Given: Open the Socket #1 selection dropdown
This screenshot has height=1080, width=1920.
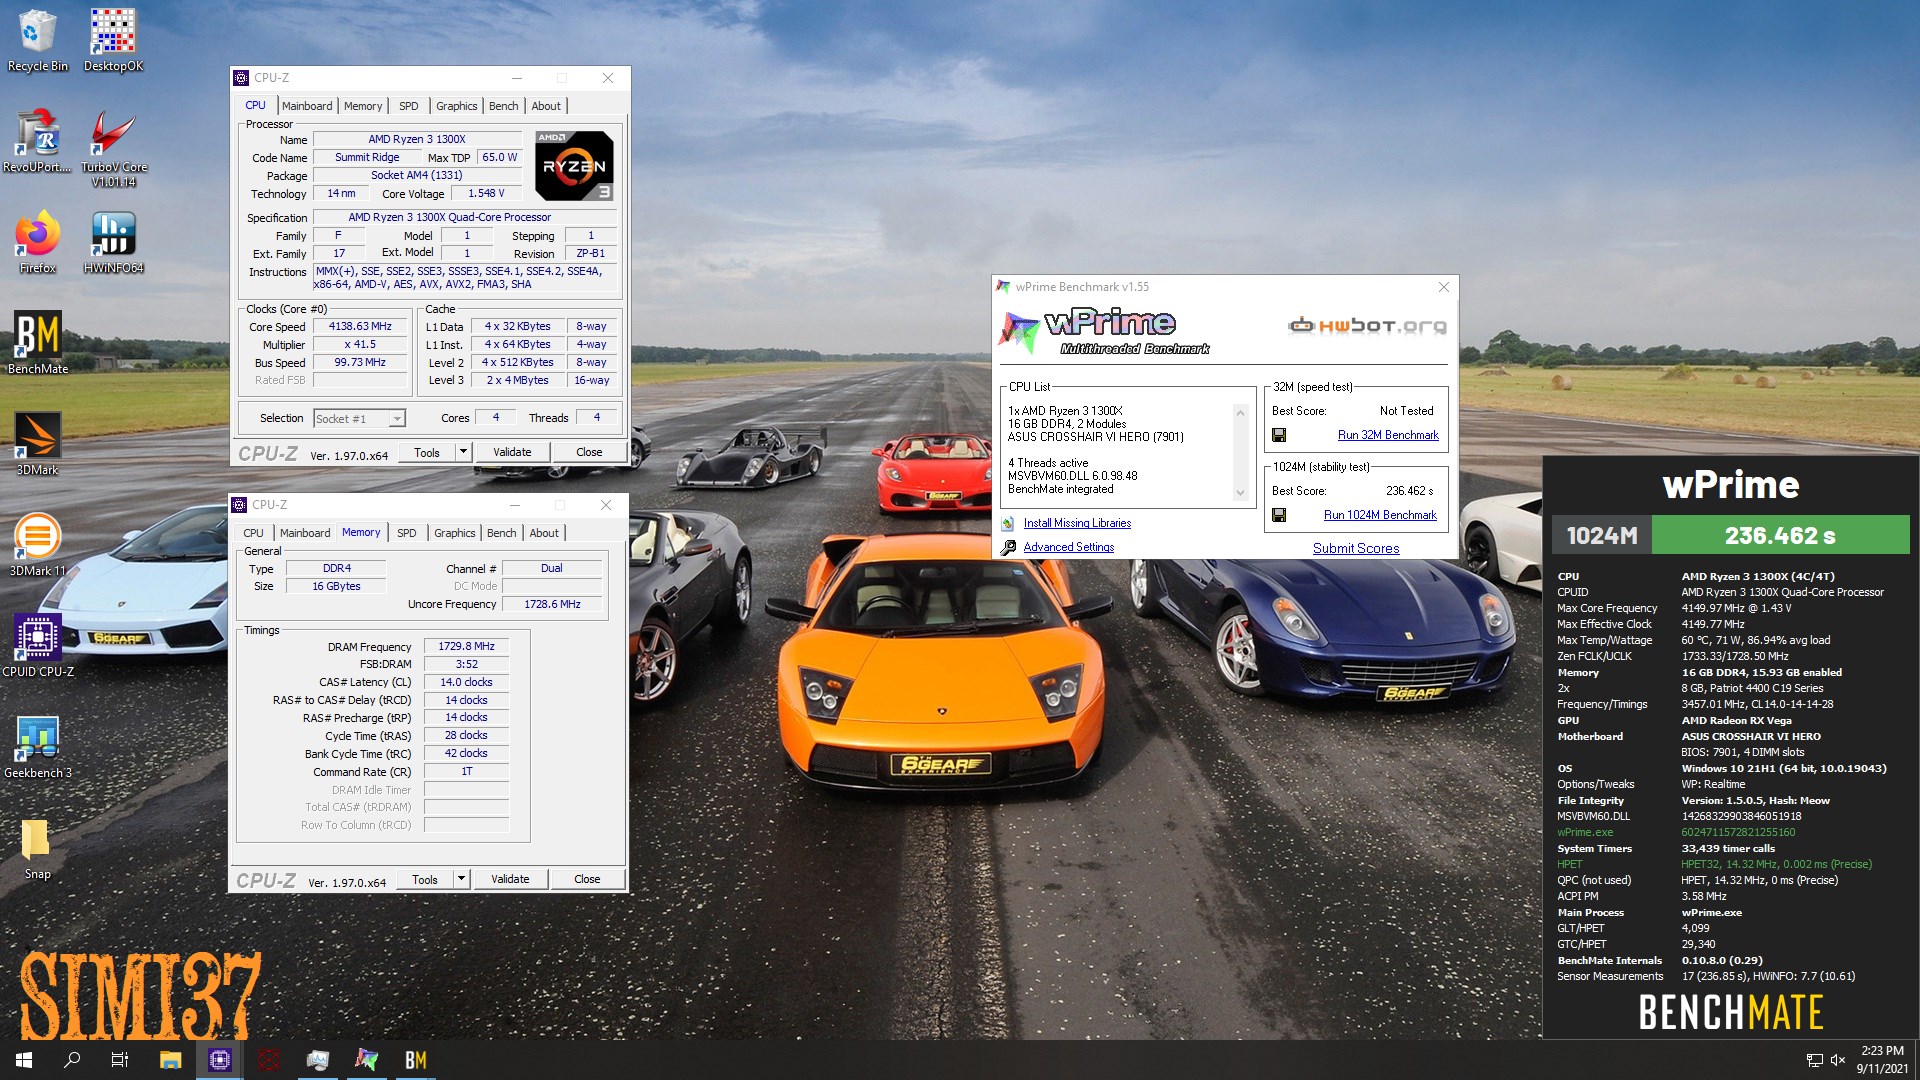Looking at the screenshot, I should click(359, 418).
